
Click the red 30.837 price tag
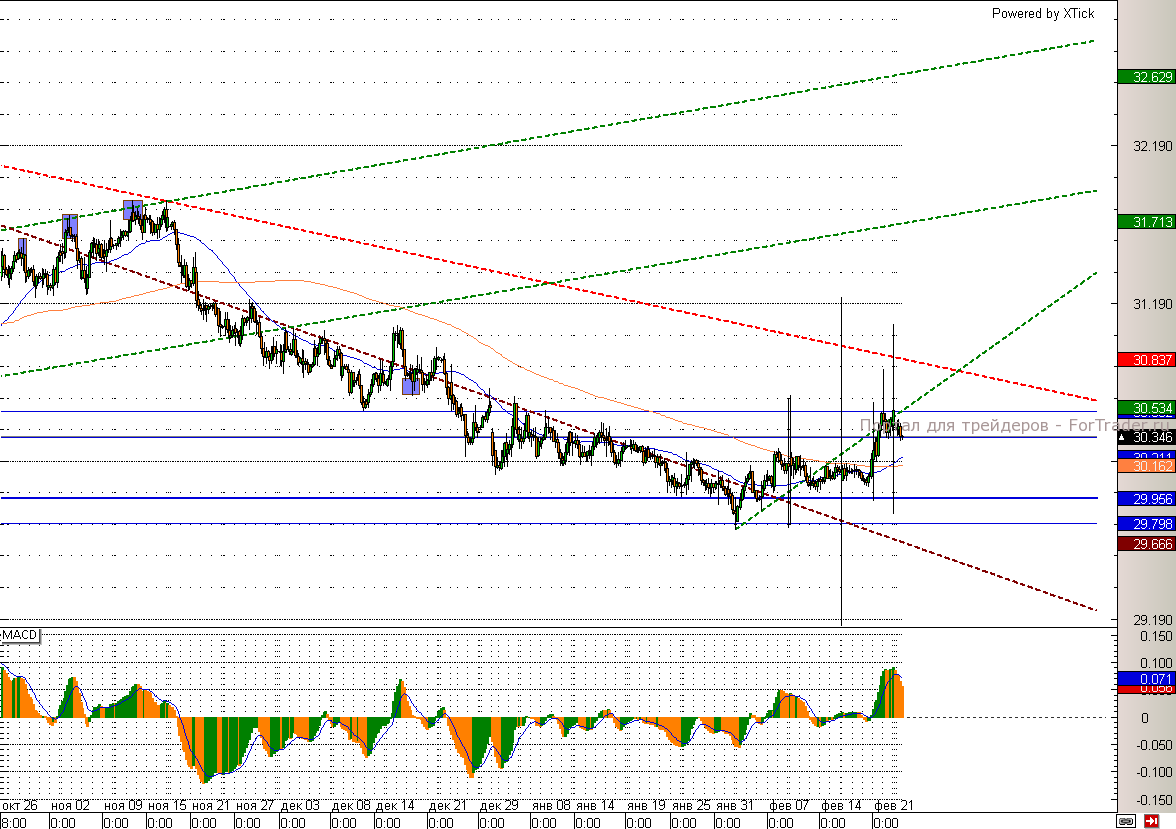click(1145, 360)
